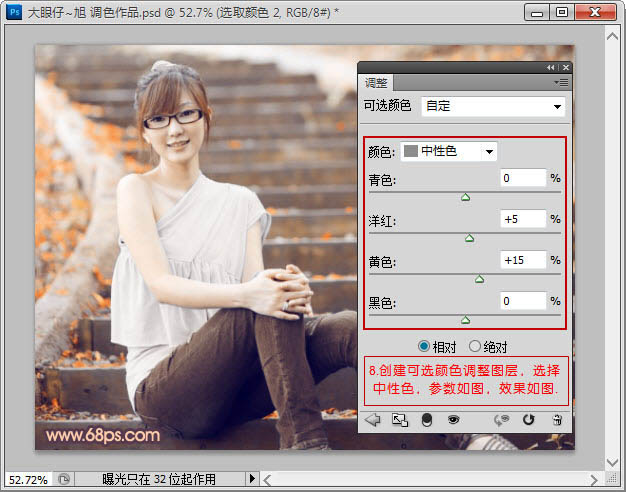Click the 调整 panel tab
This screenshot has width=626, height=492.
click(377, 83)
